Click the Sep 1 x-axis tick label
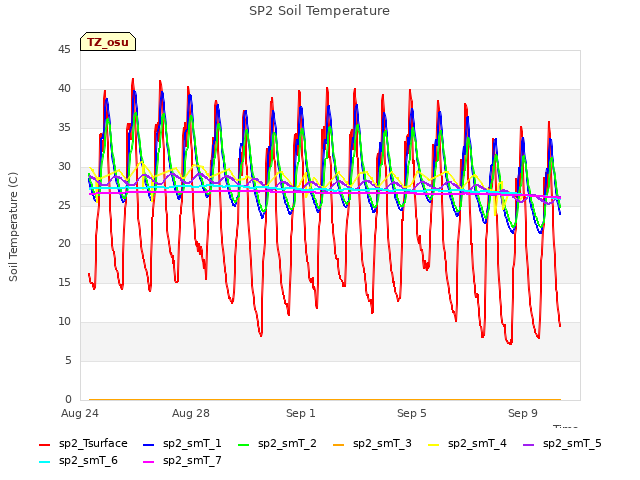Viewport: 640px width, 480px height. pos(301,413)
